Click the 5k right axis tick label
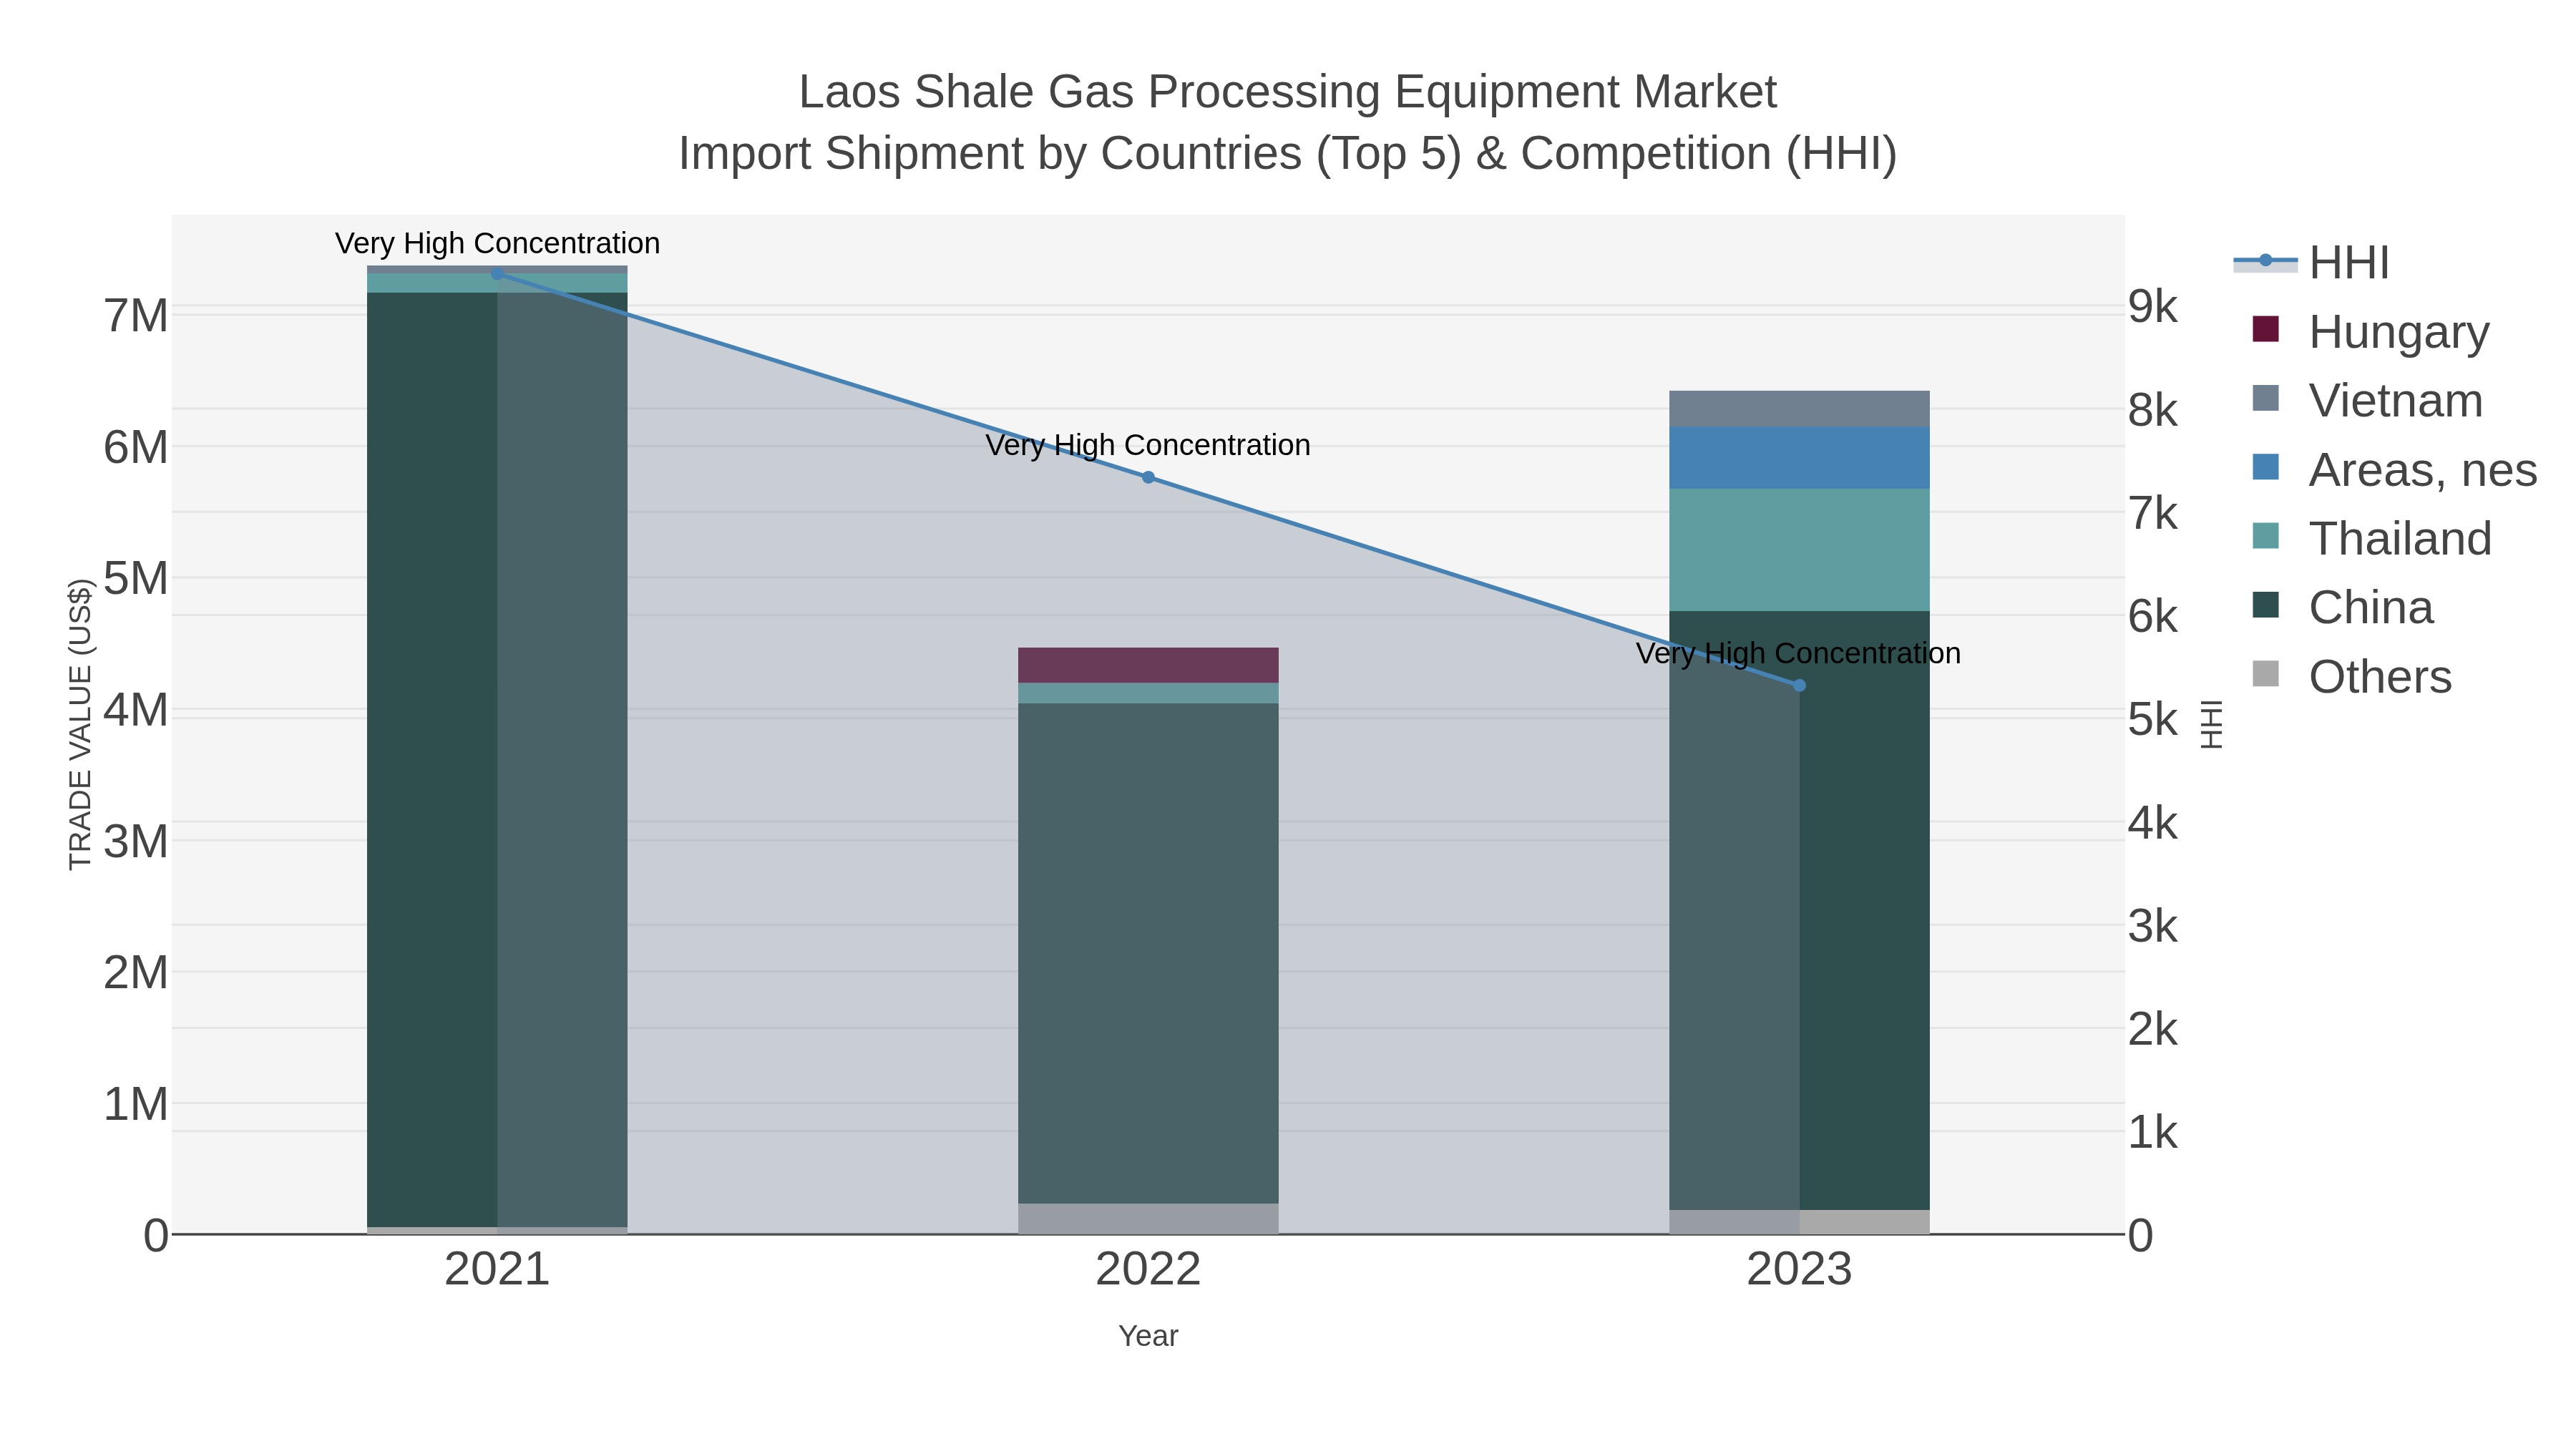 tap(2153, 720)
